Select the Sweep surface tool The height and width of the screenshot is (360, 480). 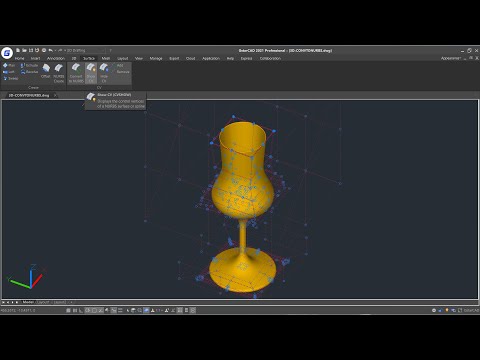[11, 78]
